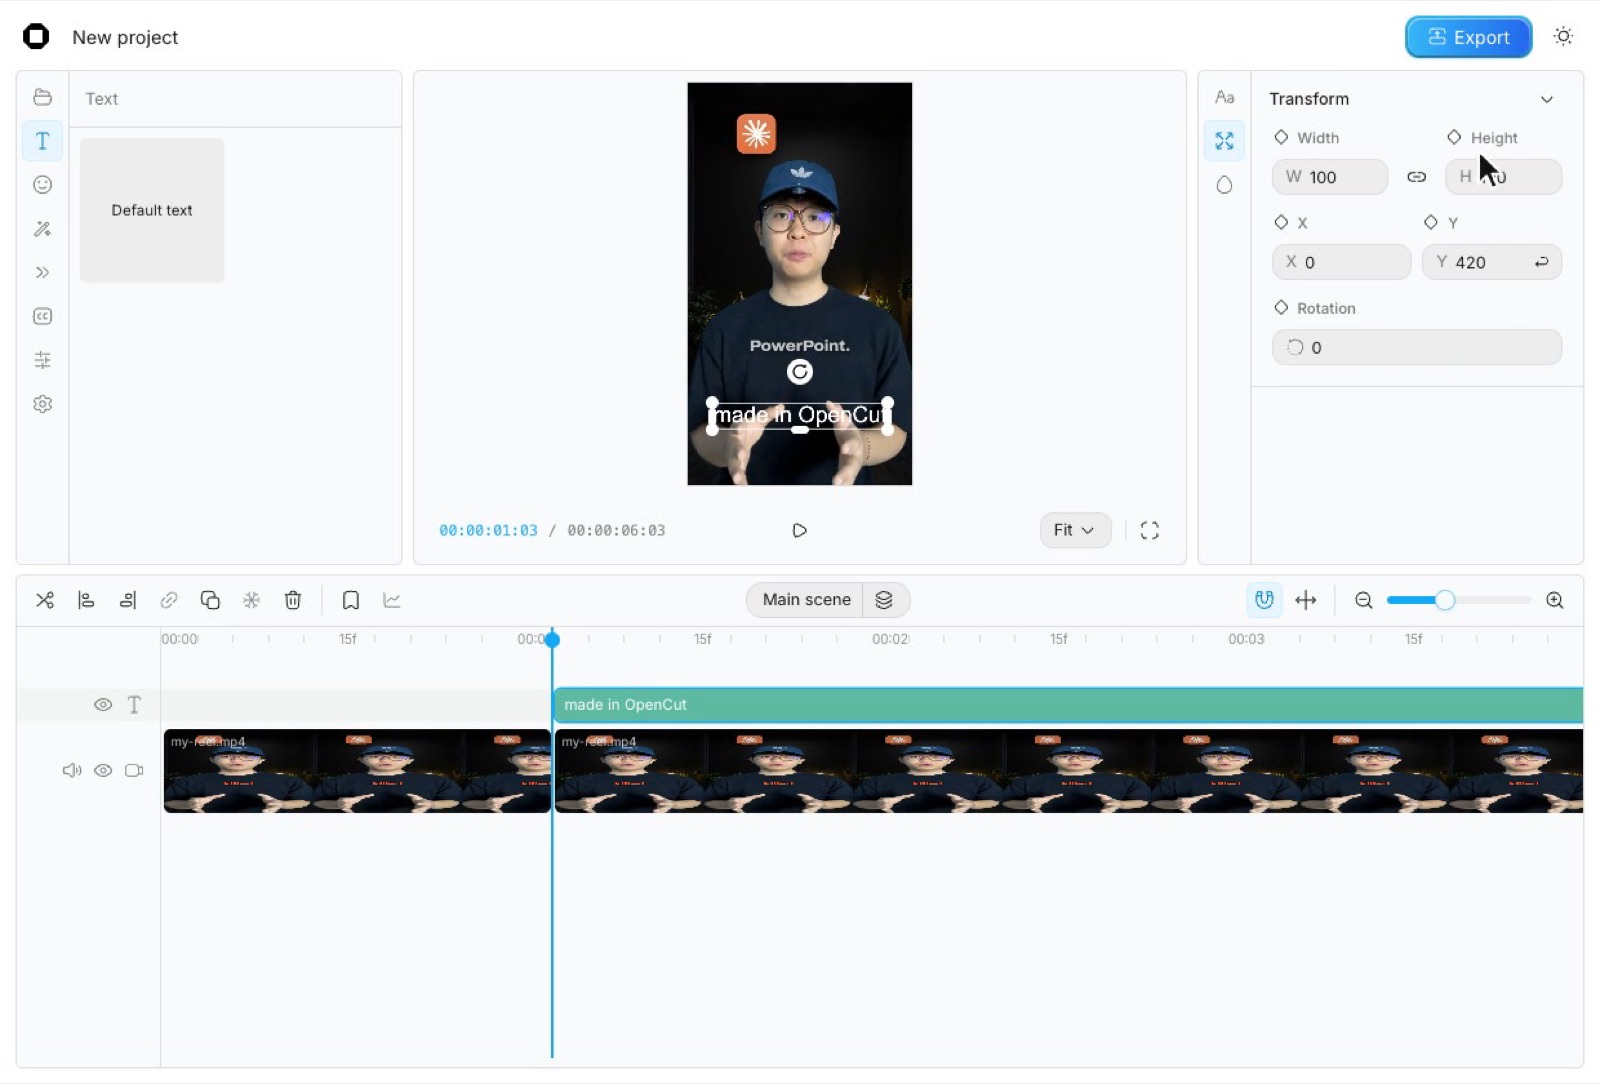
Task: Open the graph editor icon in timeline toolbar
Action: [x=392, y=600]
